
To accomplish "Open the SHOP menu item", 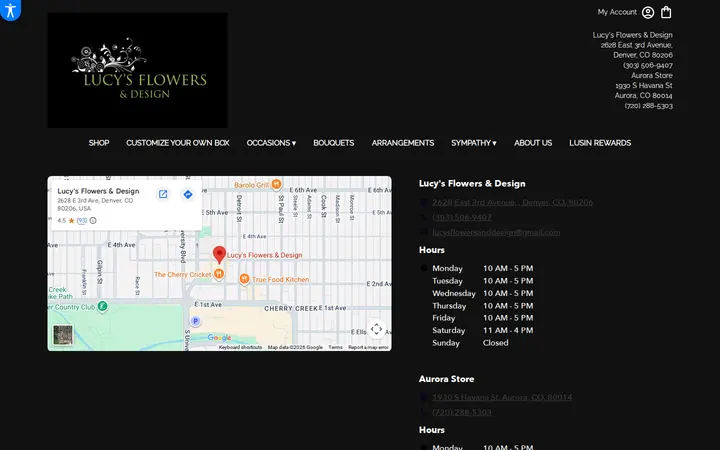I will pos(99,143).
